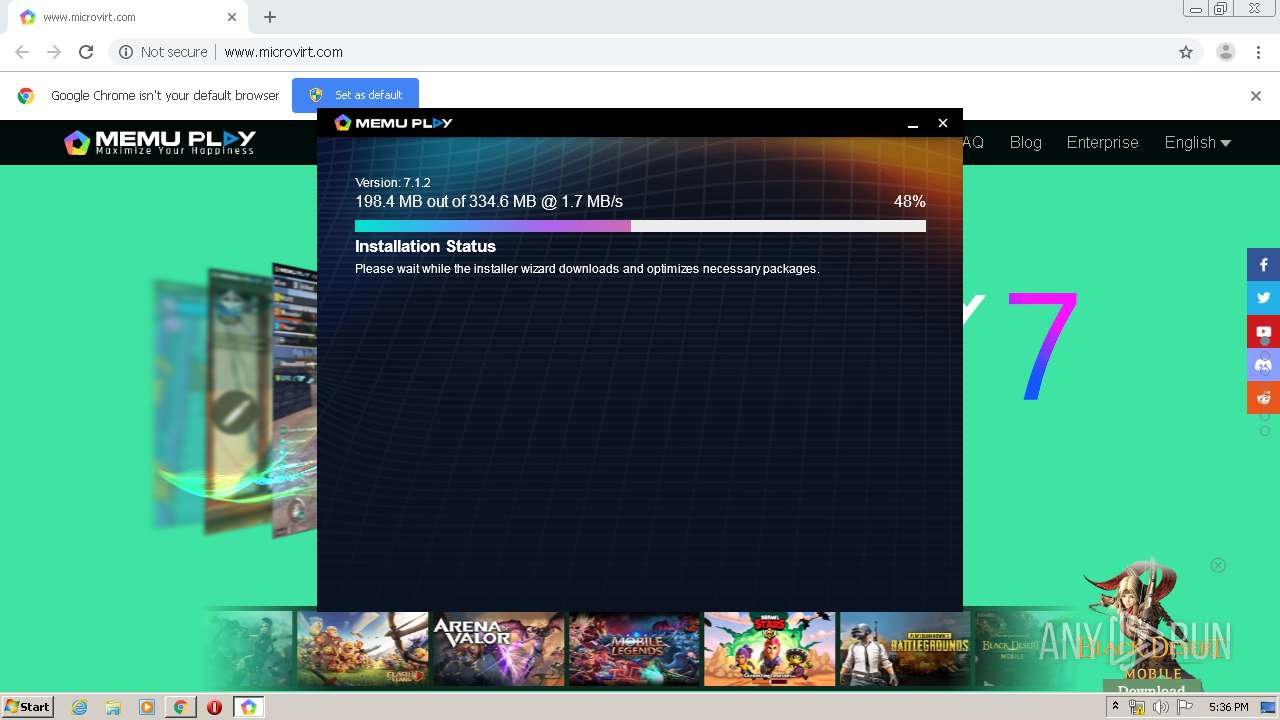
Task: Open the Arena of Valor game thumbnail
Action: 498,649
